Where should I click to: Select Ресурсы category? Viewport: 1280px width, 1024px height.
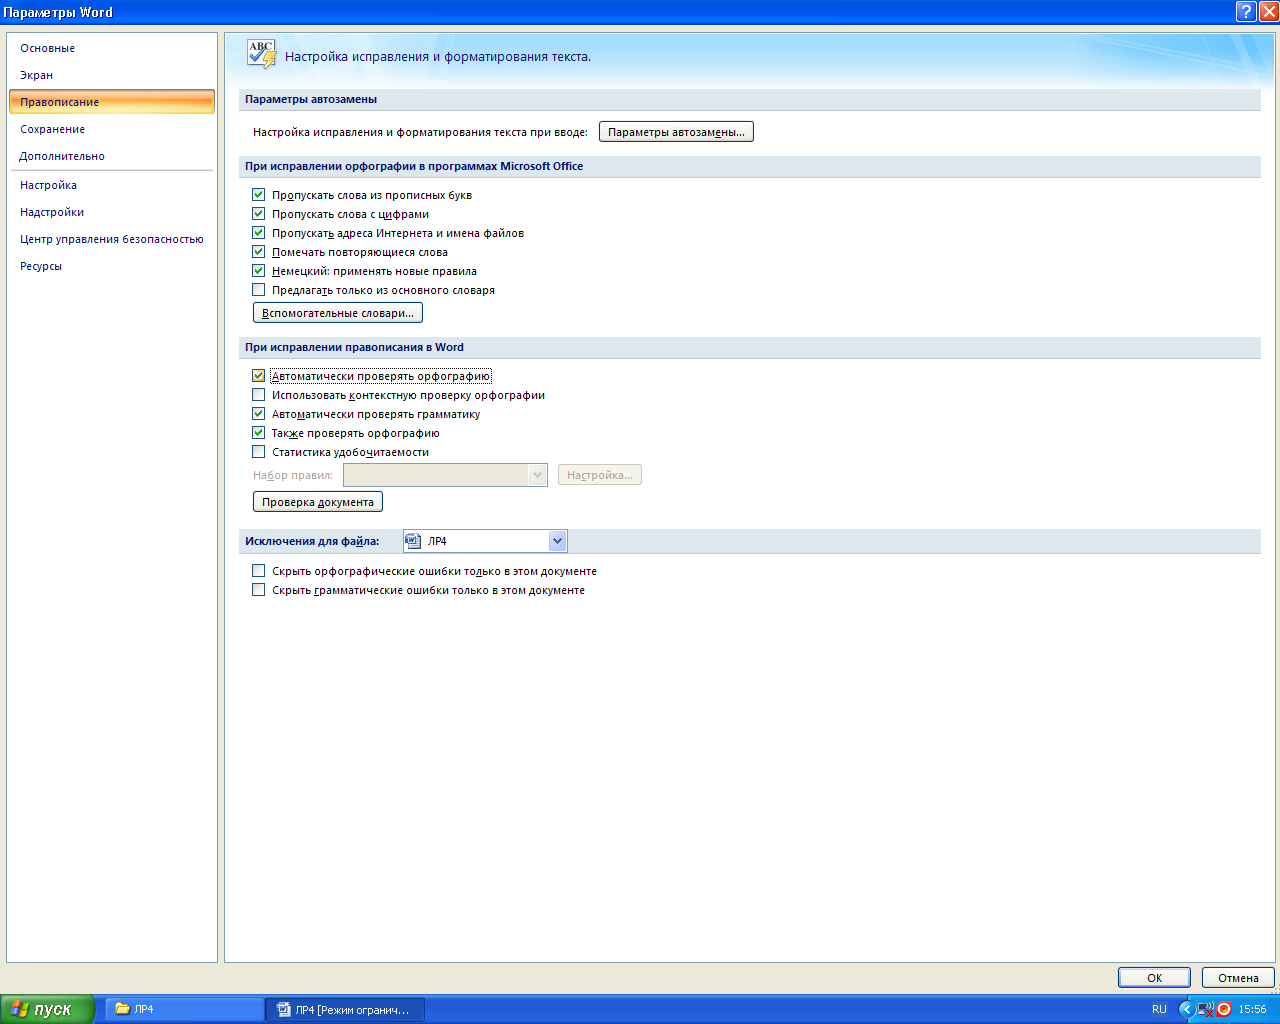(x=111, y=266)
